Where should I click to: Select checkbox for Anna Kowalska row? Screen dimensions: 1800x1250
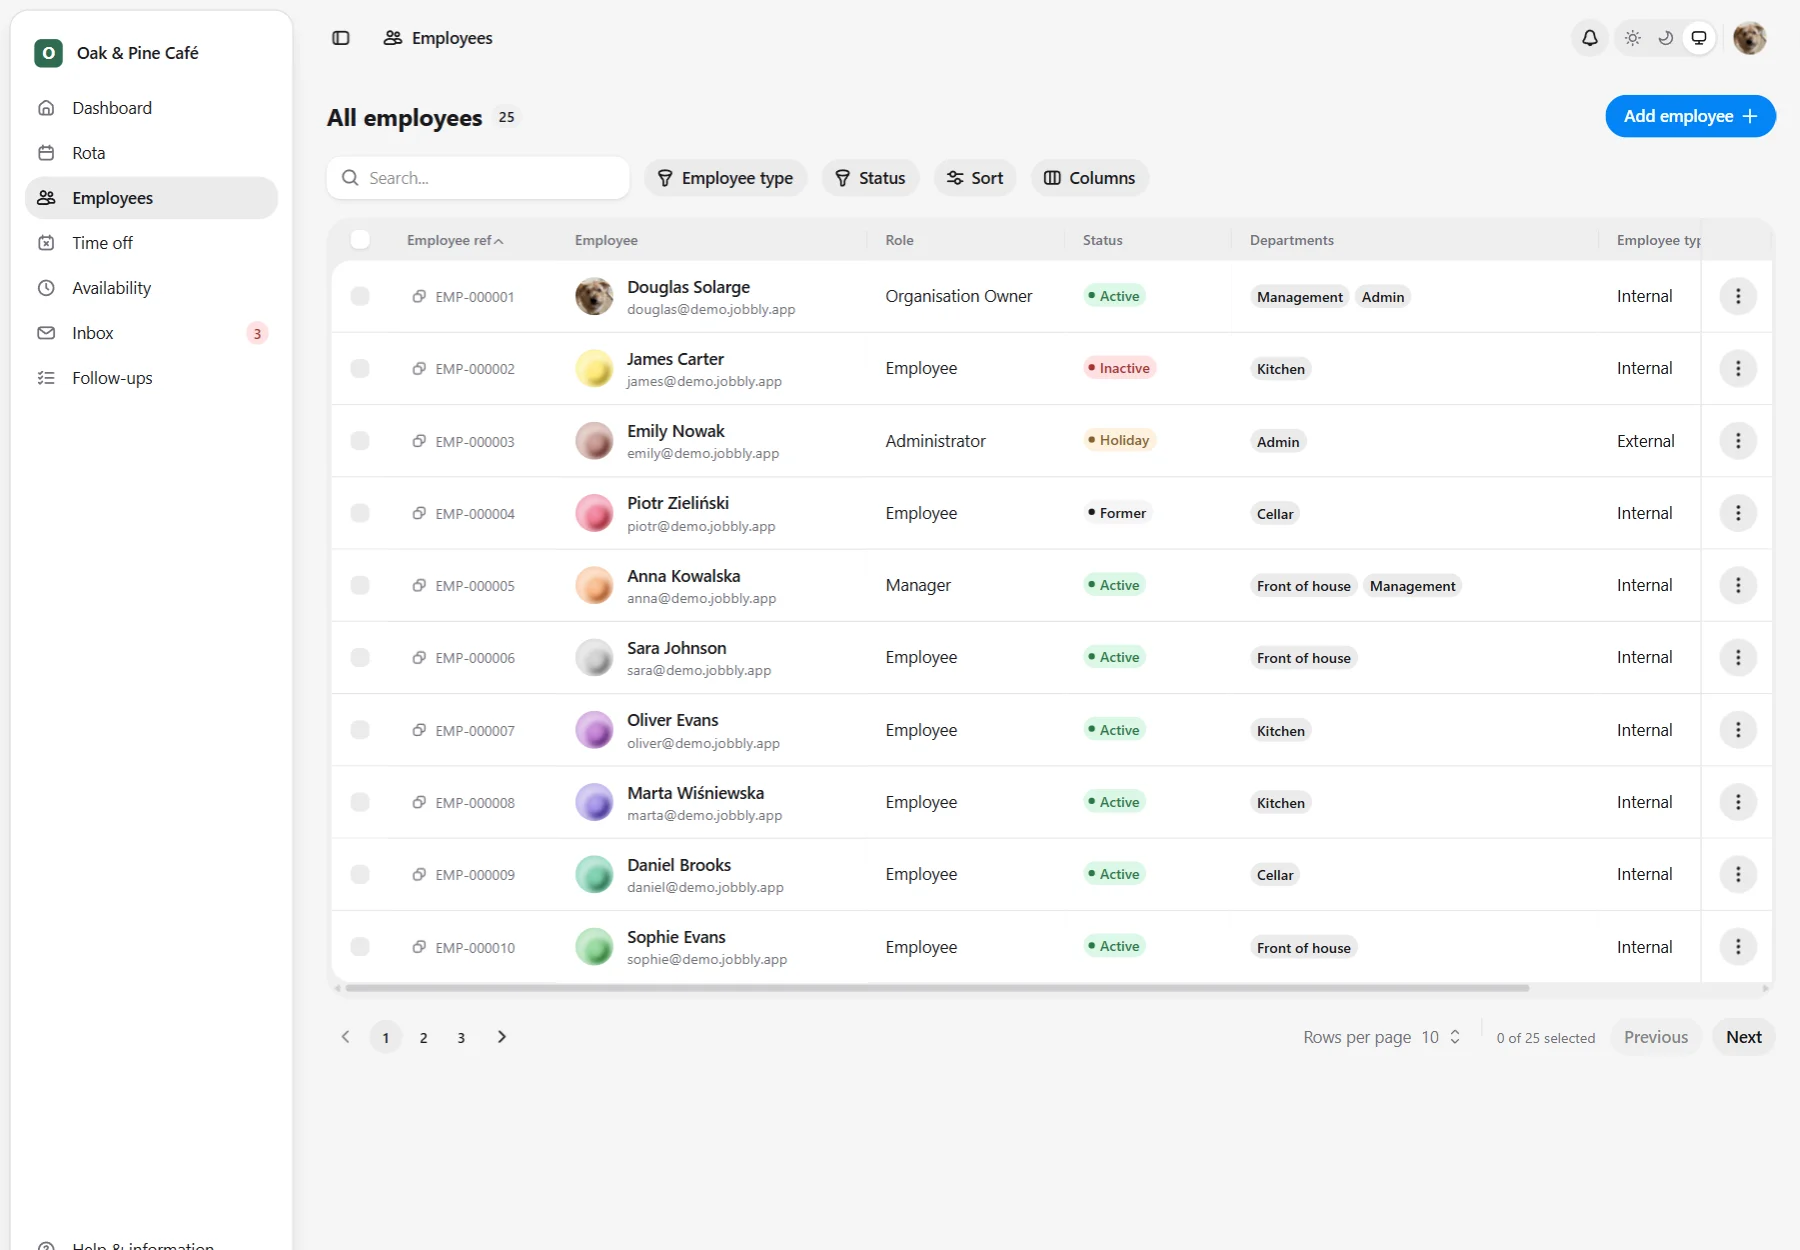[x=360, y=585]
